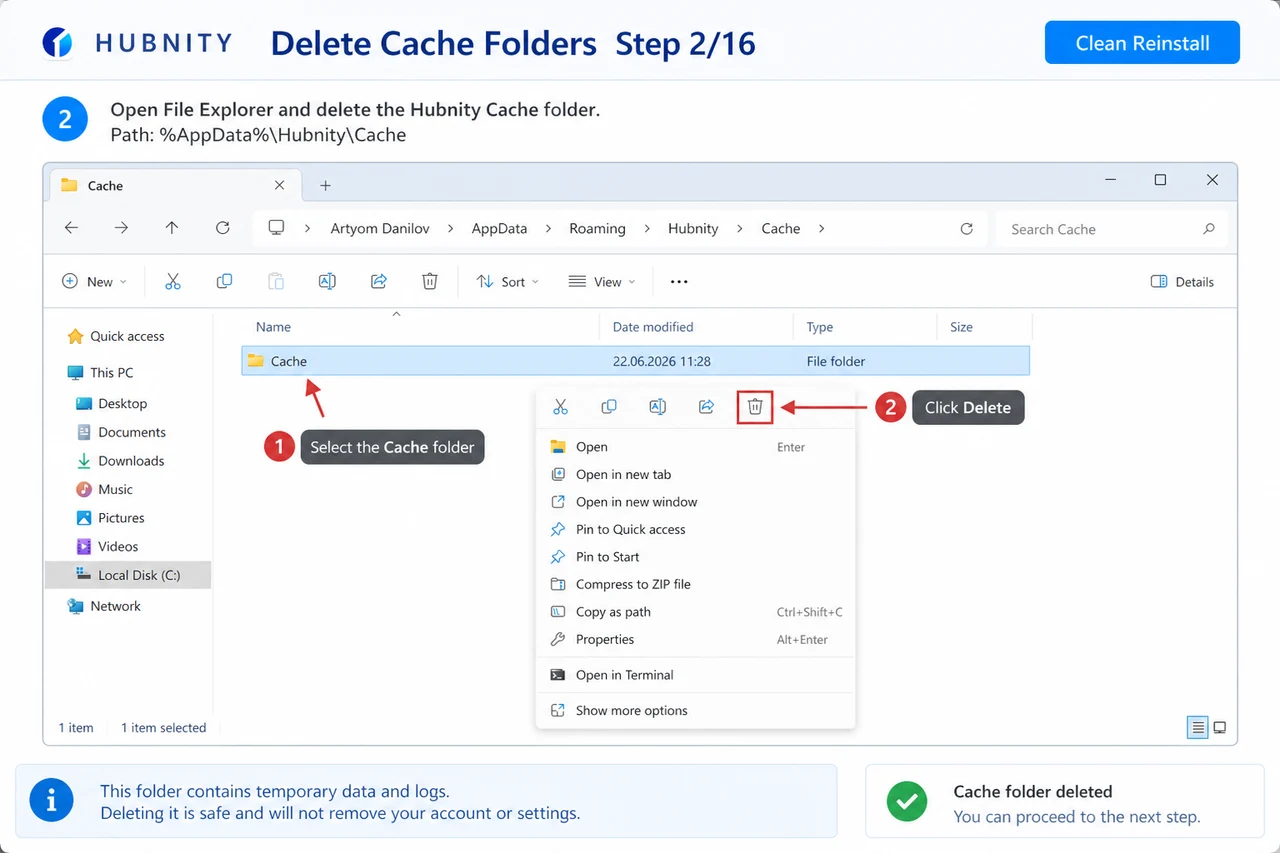
Task: Click the Cache breadcrumb in address bar
Action: (x=781, y=228)
